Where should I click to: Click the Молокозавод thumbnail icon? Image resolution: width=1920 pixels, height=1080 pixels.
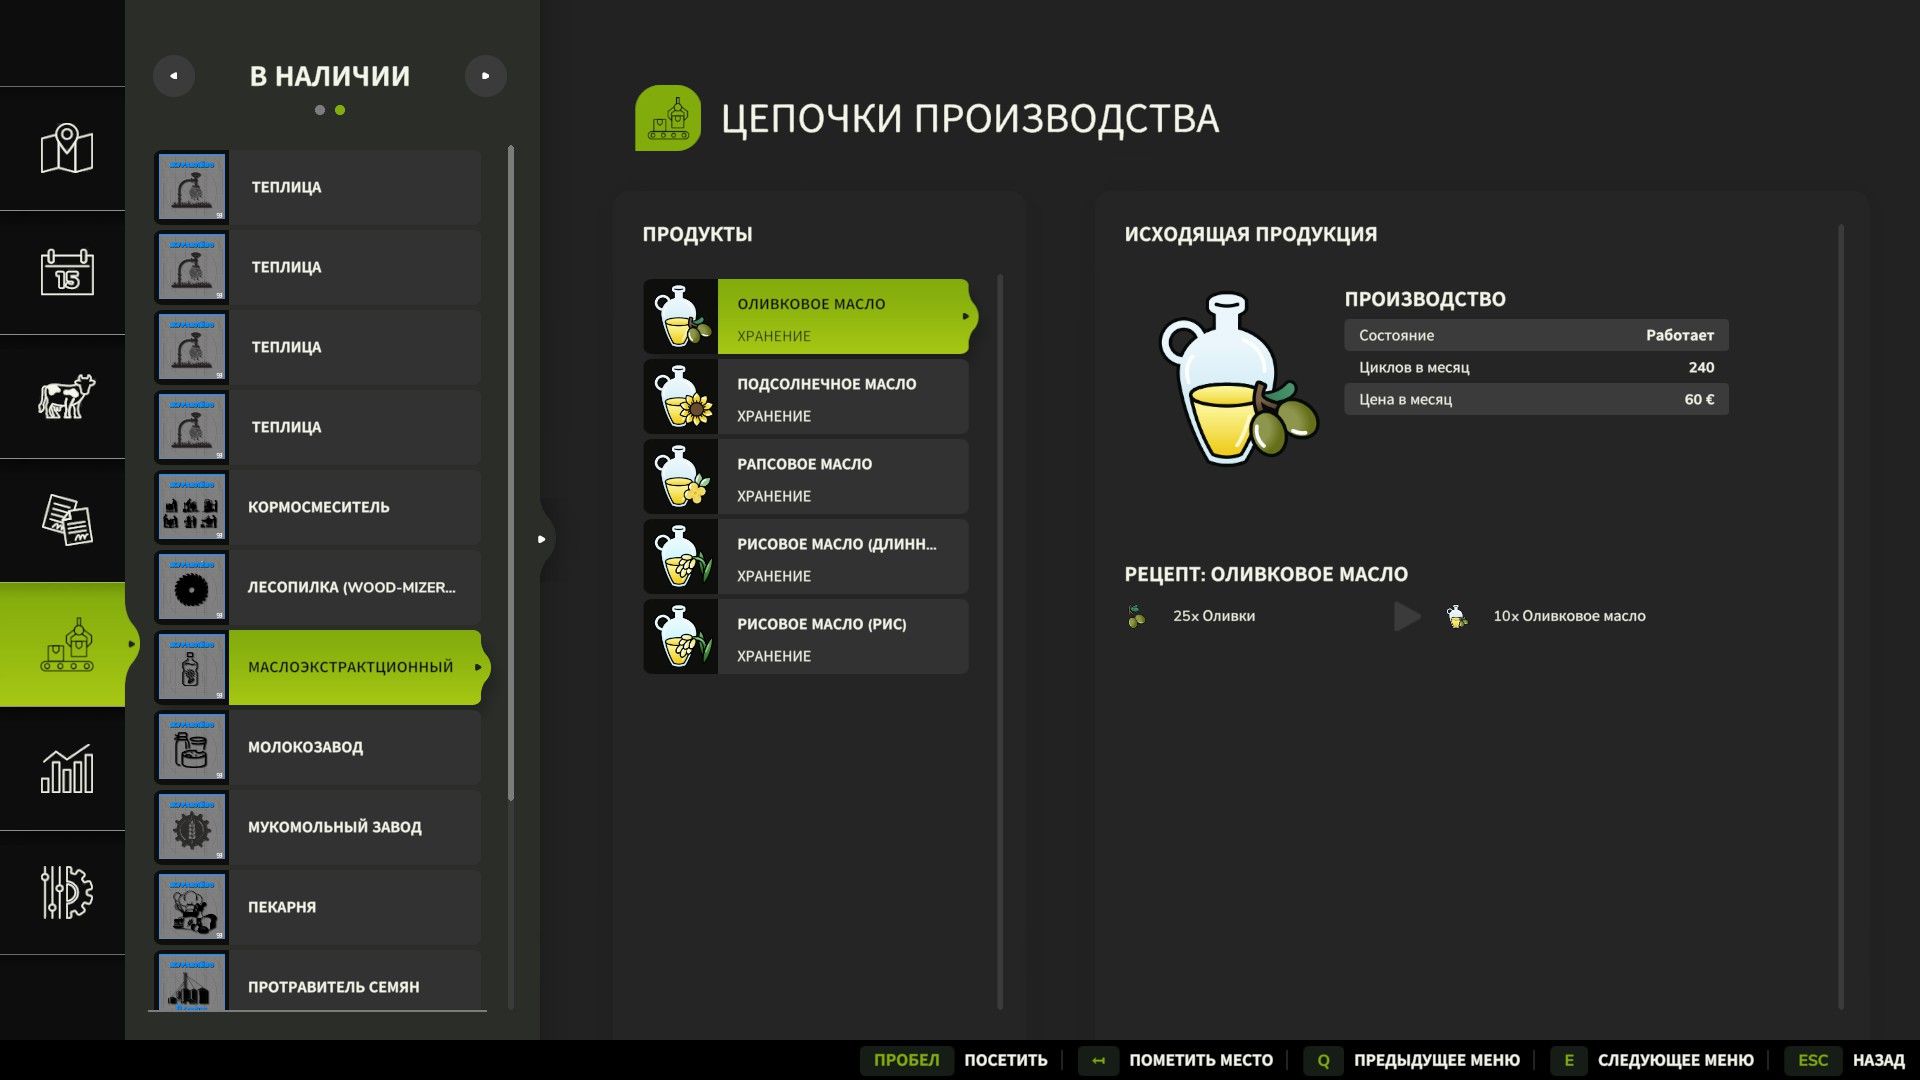[x=191, y=747]
